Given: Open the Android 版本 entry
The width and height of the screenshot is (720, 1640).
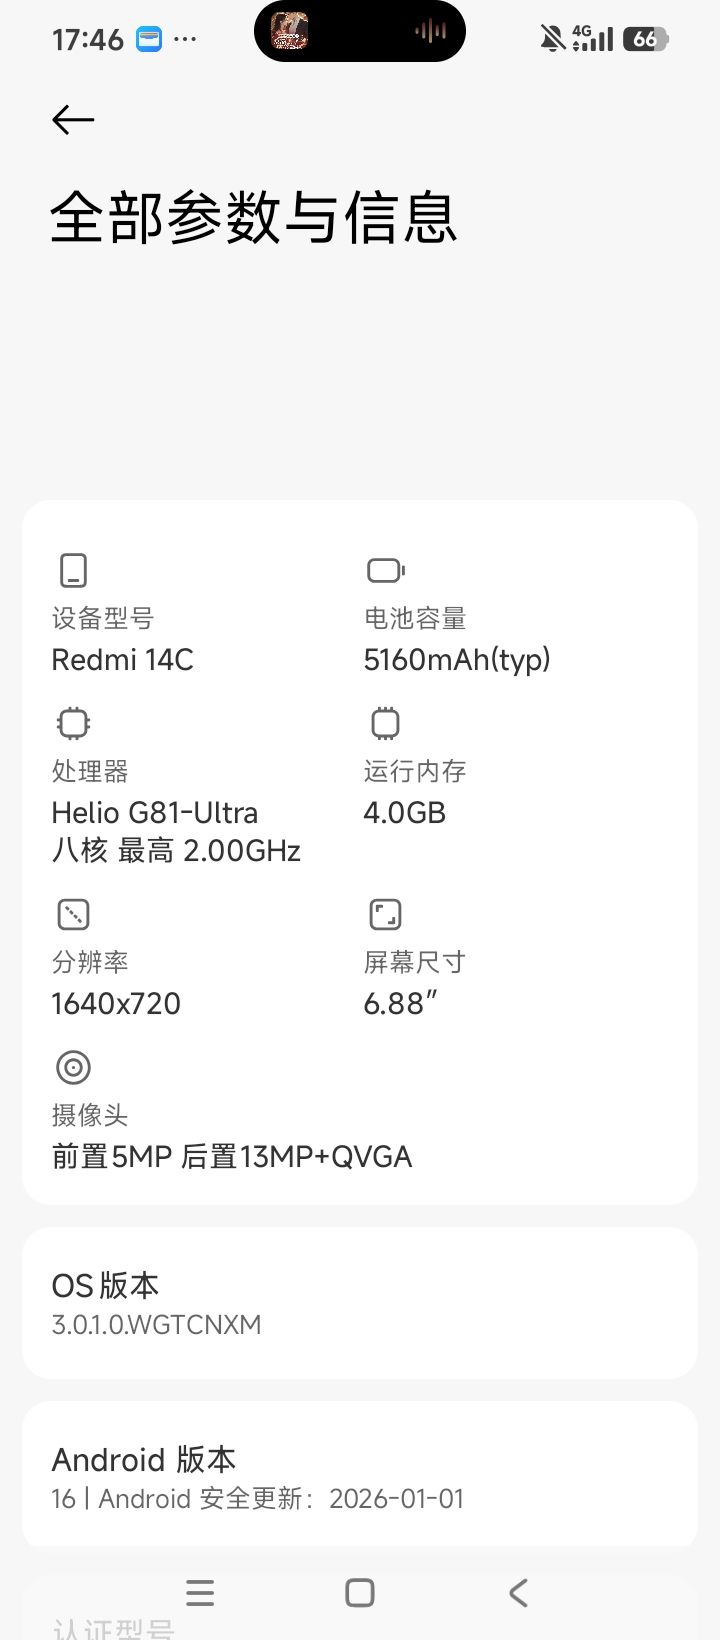Looking at the screenshot, I should 359,1477.
